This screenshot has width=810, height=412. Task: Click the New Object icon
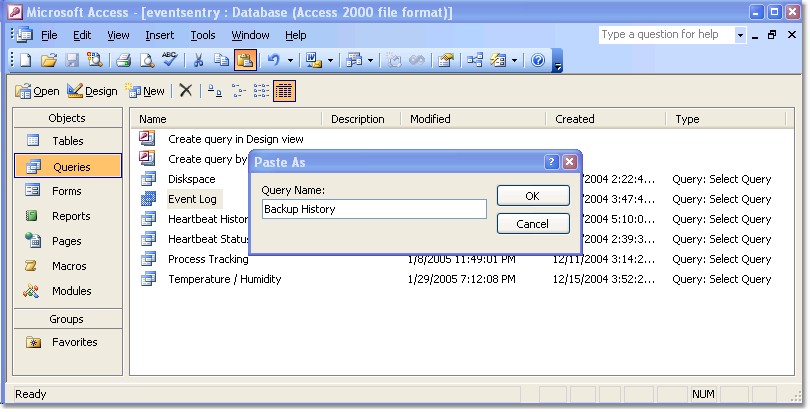[x=498, y=60]
